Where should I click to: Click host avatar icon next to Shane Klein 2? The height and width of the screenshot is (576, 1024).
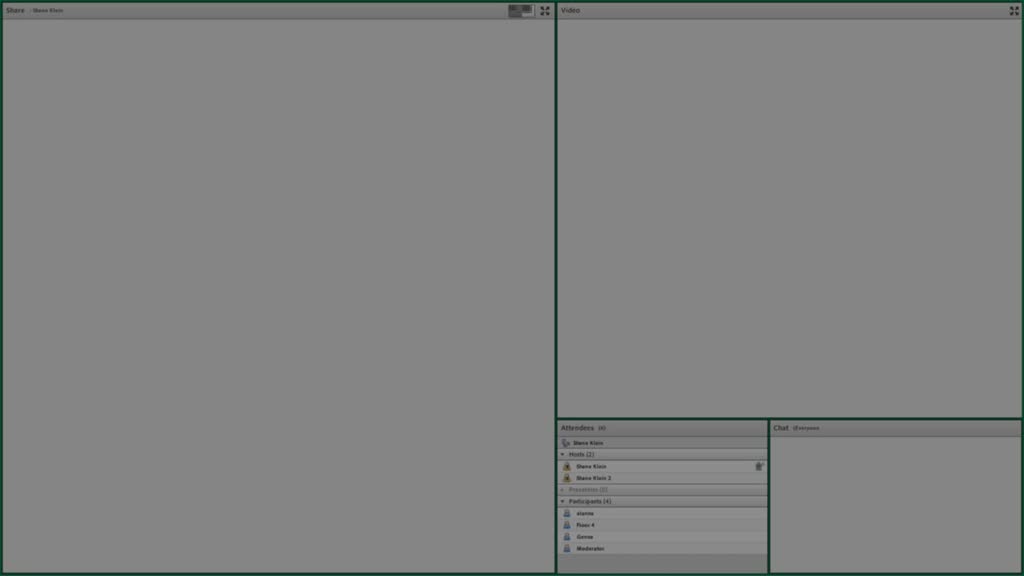pos(567,478)
